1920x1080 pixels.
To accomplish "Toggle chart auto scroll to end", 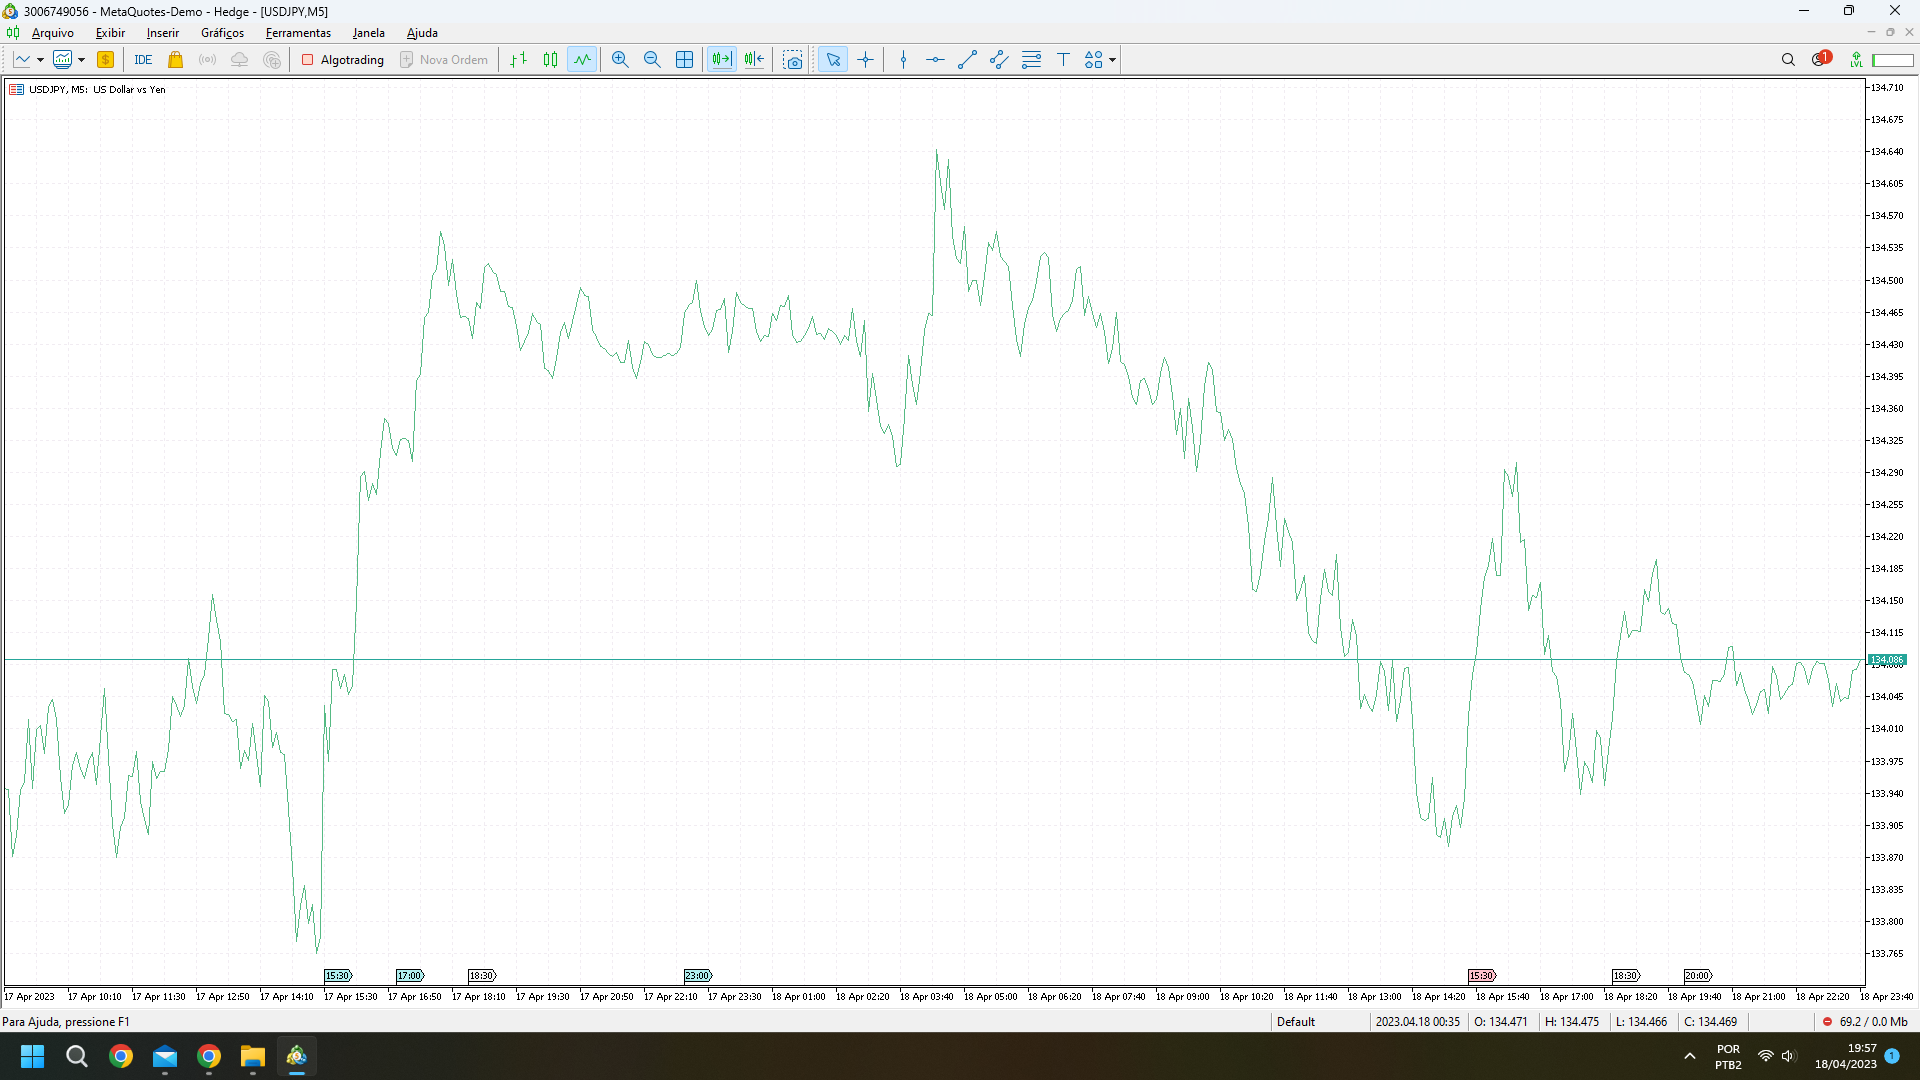I will (721, 60).
